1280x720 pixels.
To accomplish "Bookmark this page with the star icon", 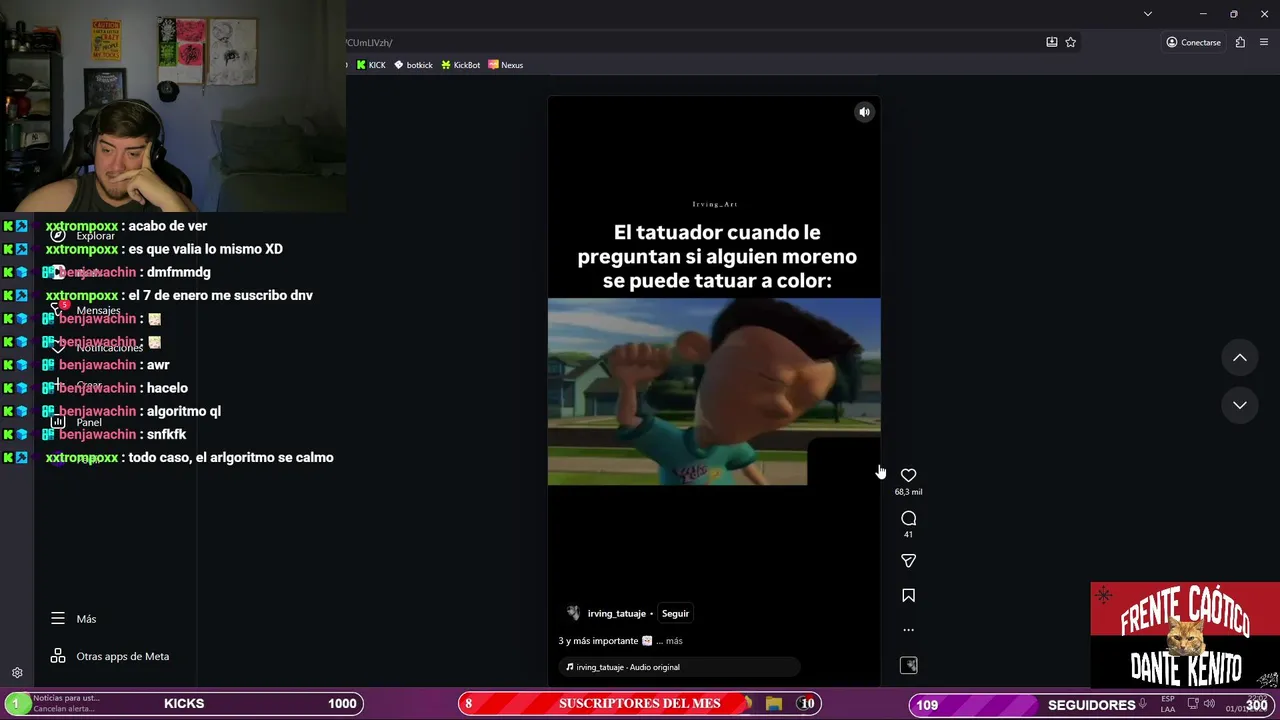I will click(1070, 42).
